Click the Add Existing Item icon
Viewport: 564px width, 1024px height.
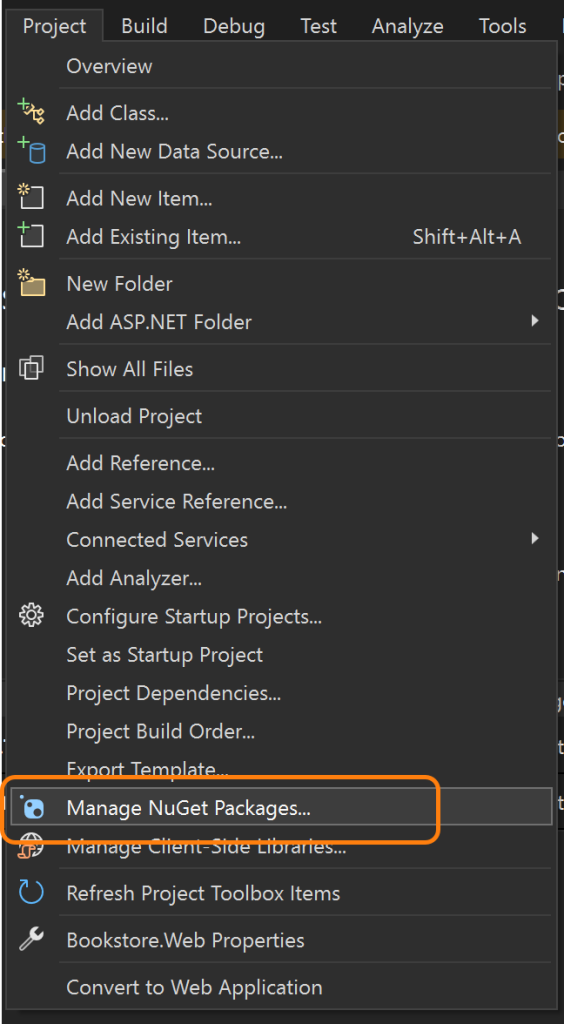[31, 235]
